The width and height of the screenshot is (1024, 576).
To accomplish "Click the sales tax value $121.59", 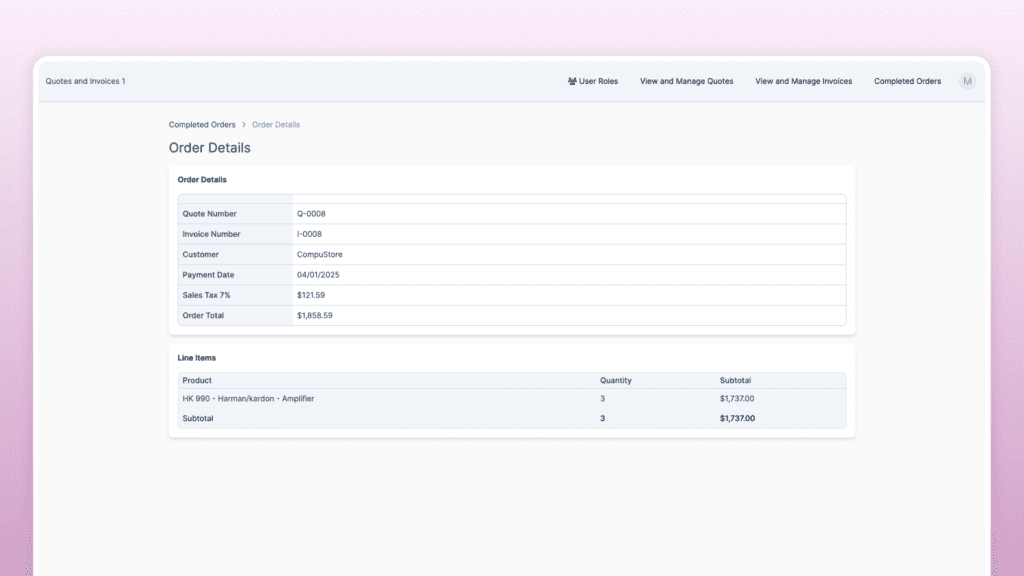I will click(x=311, y=295).
